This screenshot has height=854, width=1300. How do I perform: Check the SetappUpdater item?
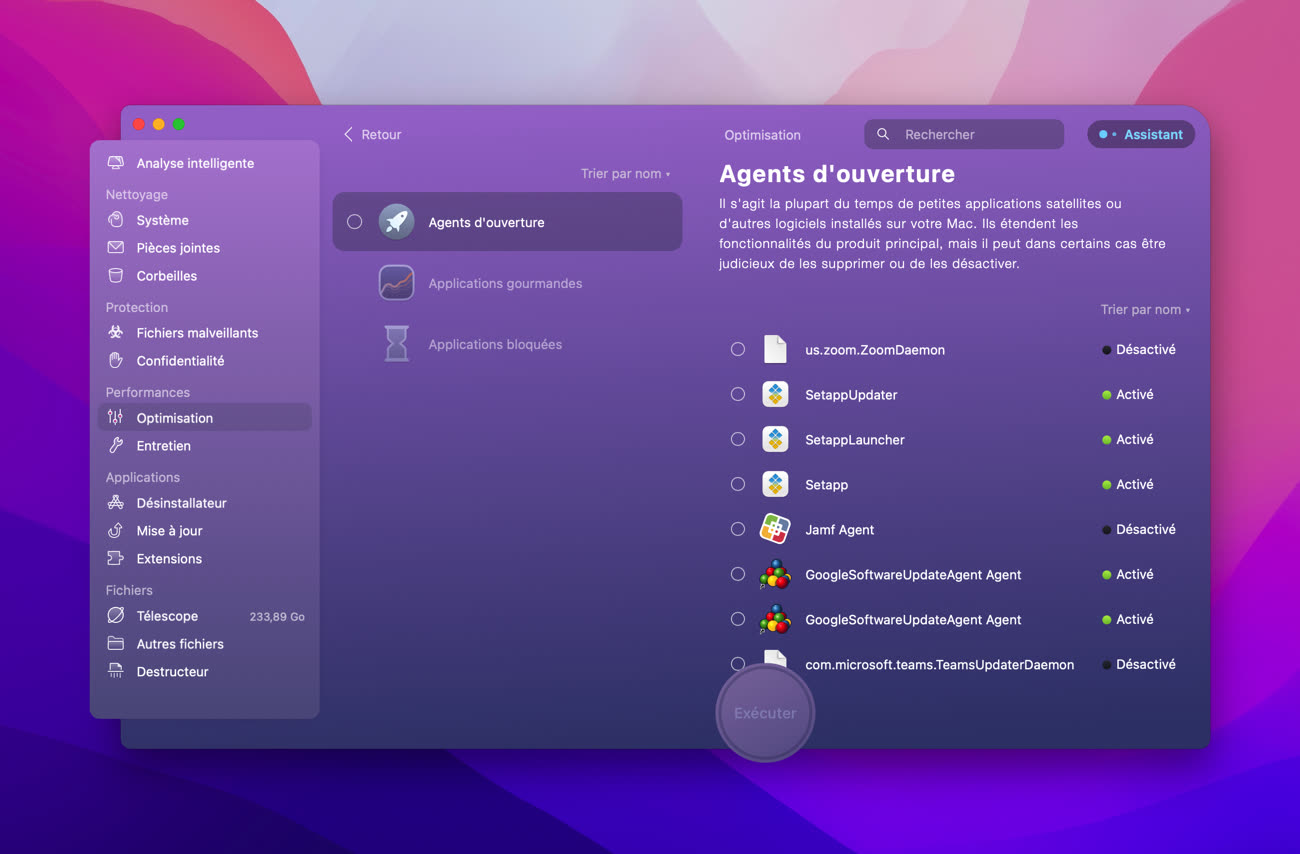click(x=738, y=394)
